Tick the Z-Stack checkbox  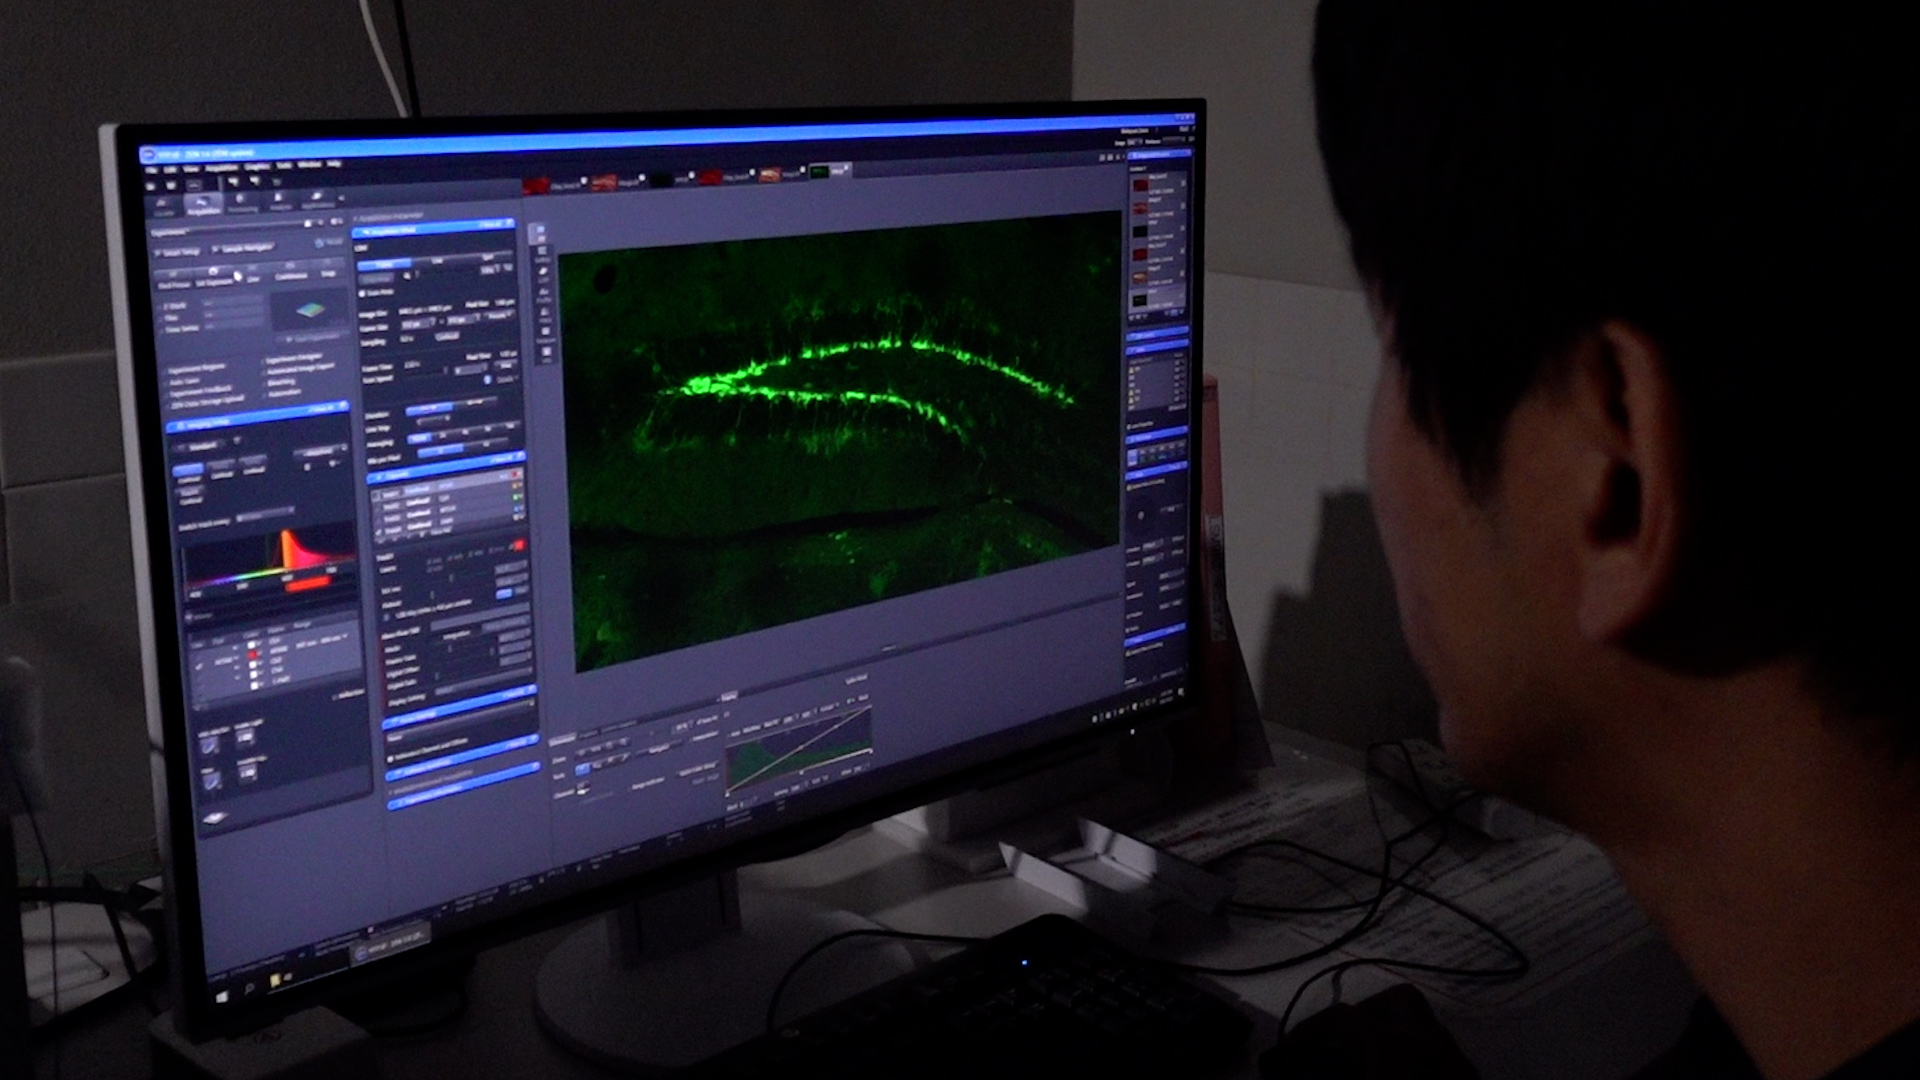159,307
